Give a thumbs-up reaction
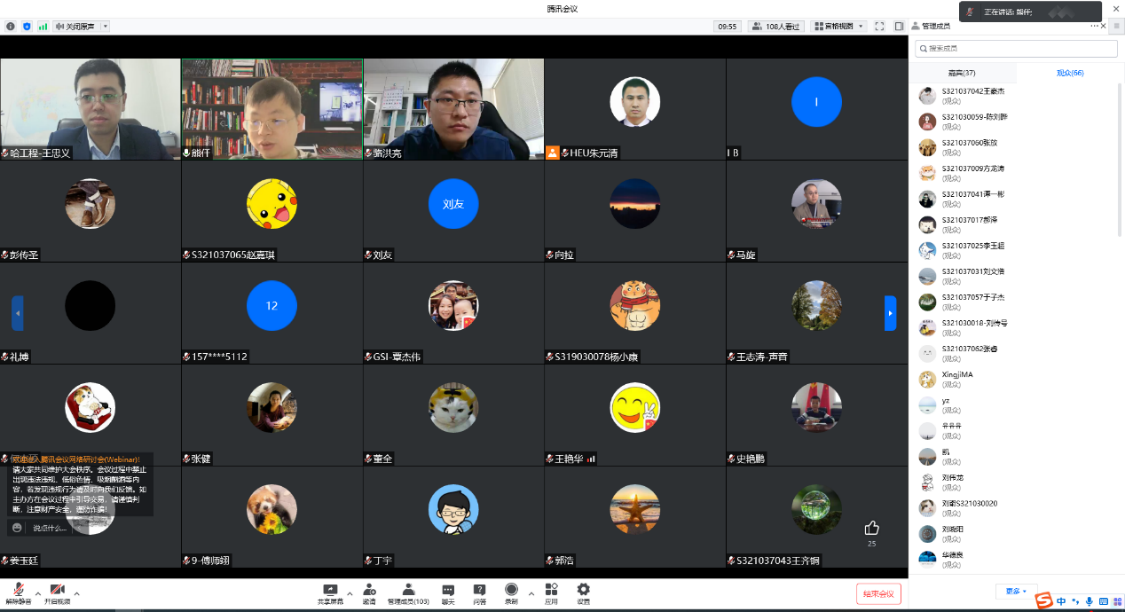Screen dimensions: 1125x612 point(871,528)
